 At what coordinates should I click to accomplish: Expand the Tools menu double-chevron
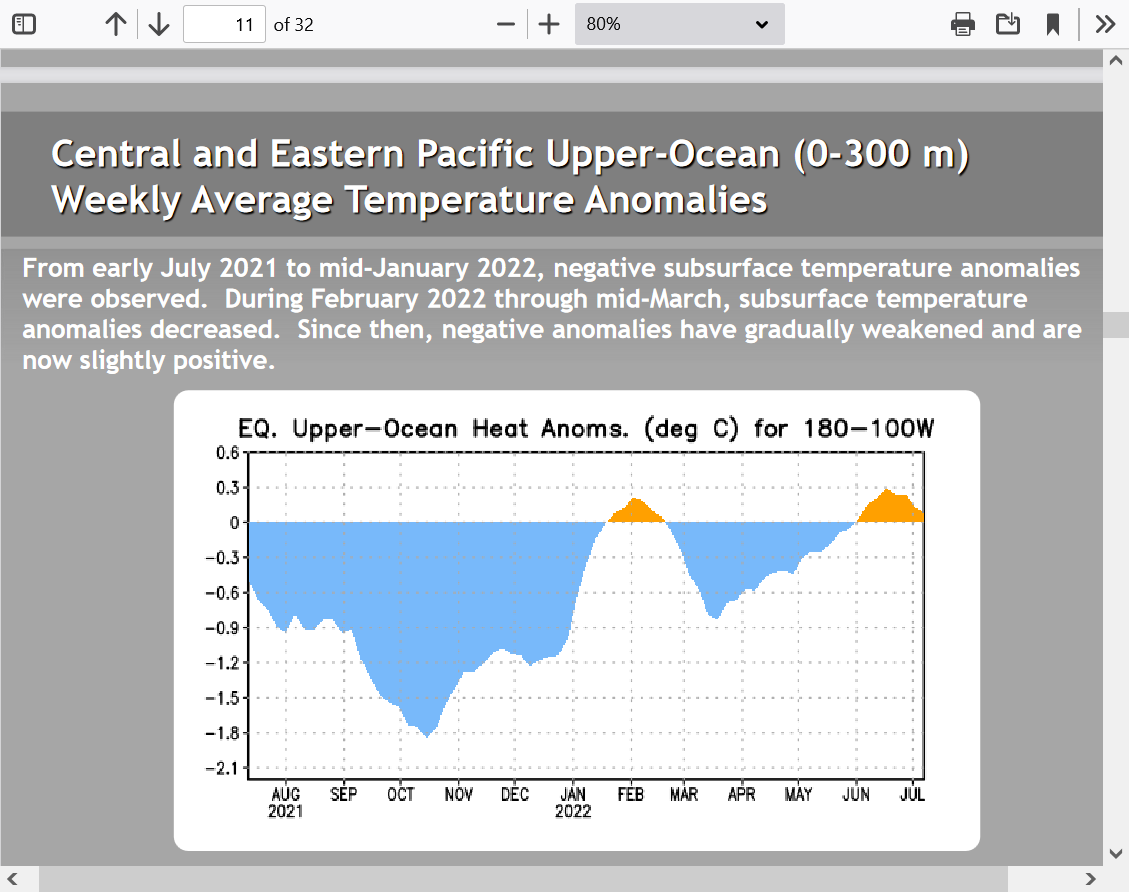click(x=1105, y=24)
